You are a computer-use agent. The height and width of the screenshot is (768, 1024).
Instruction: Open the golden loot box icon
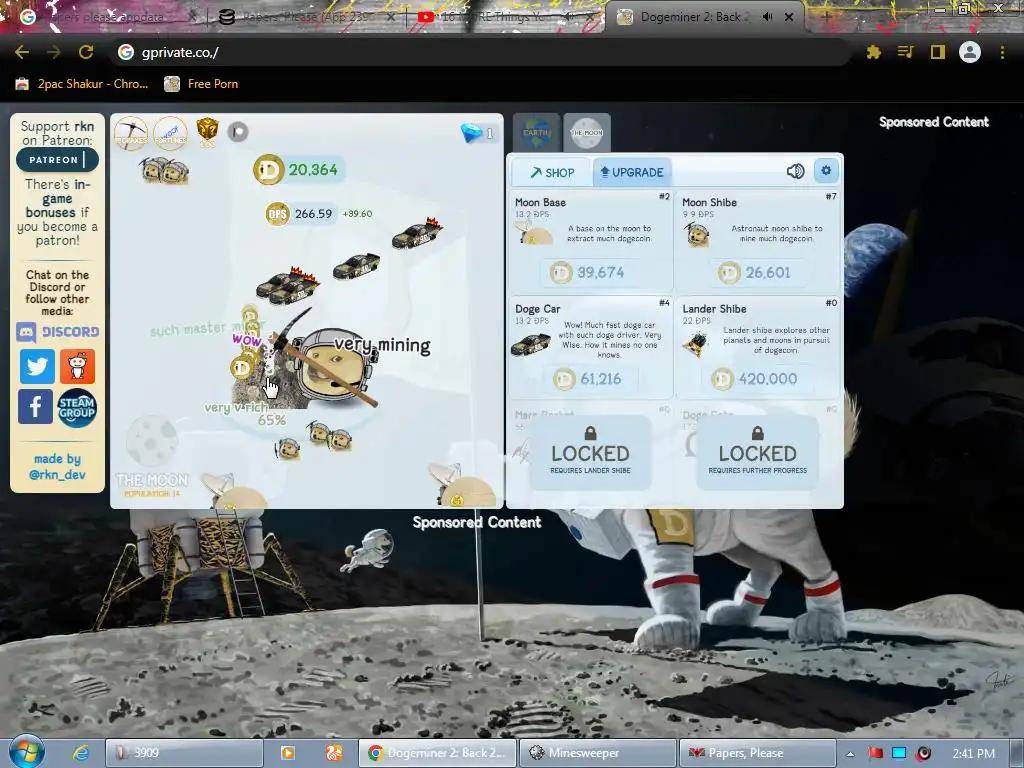pyautogui.click(x=207, y=132)
